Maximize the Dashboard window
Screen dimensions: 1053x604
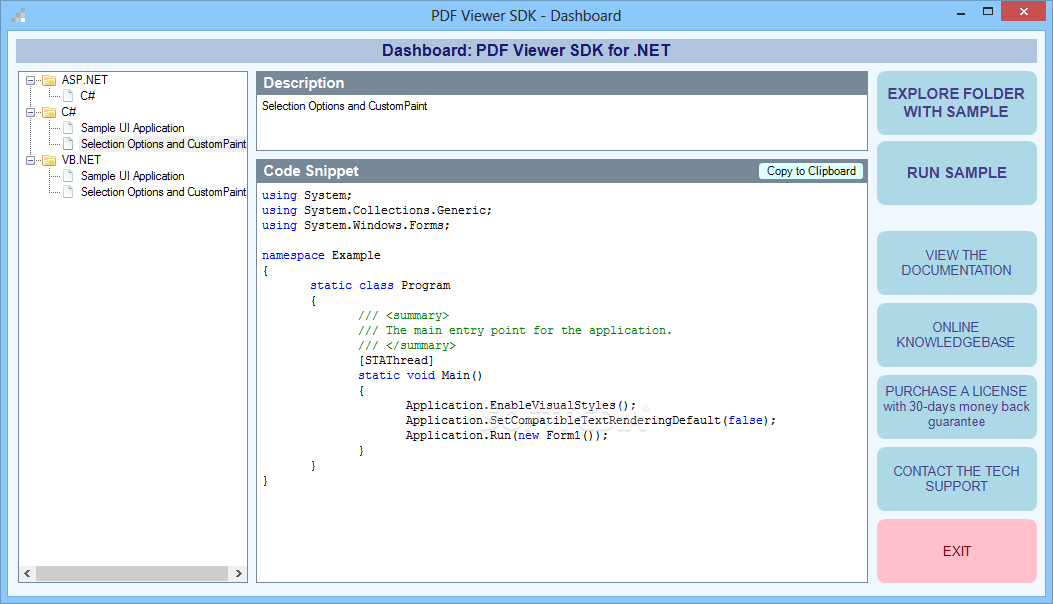click(988, 12)
